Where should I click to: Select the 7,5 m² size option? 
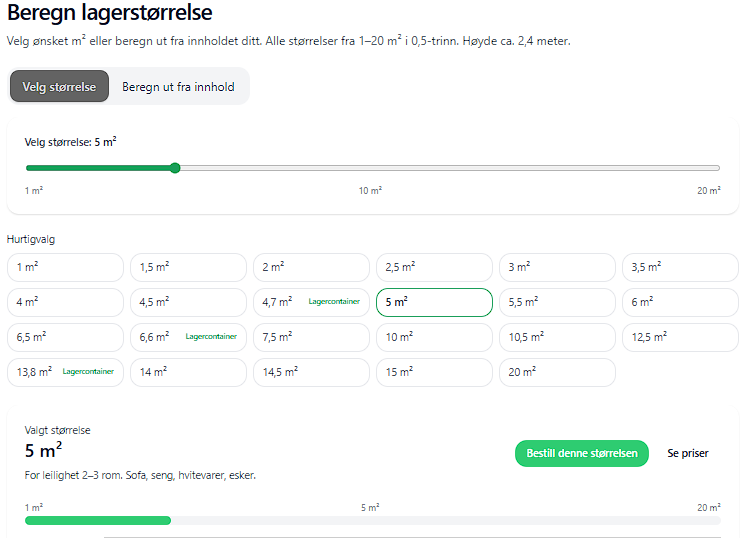[x=311, y=337]
